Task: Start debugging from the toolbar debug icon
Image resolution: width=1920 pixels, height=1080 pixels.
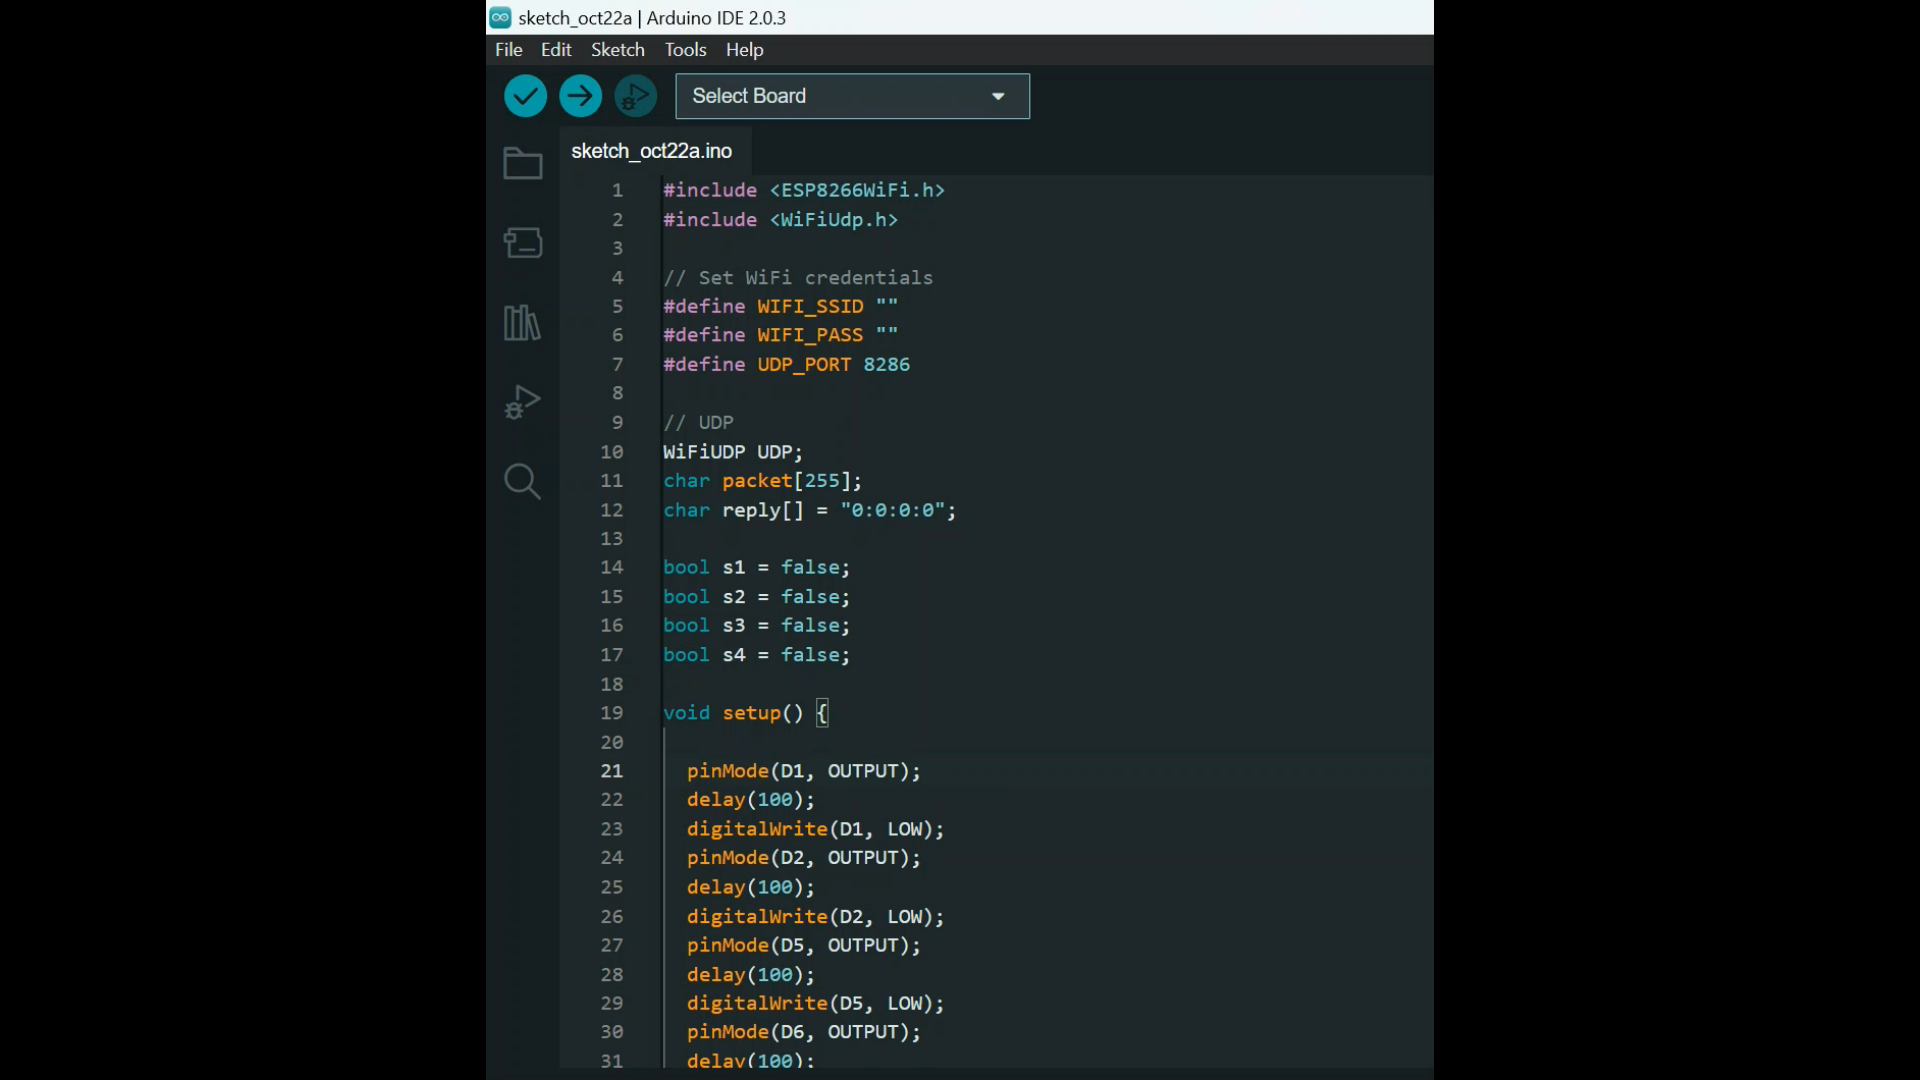Action: 635,95
